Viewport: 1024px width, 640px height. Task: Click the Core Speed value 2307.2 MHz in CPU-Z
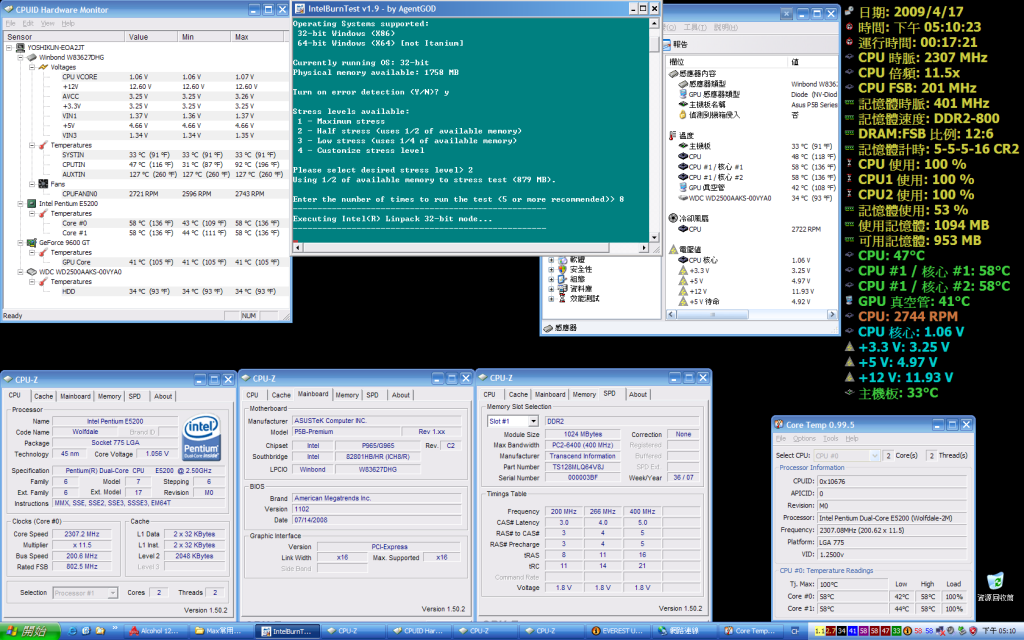pyautogui.click(x=82, y=534)
